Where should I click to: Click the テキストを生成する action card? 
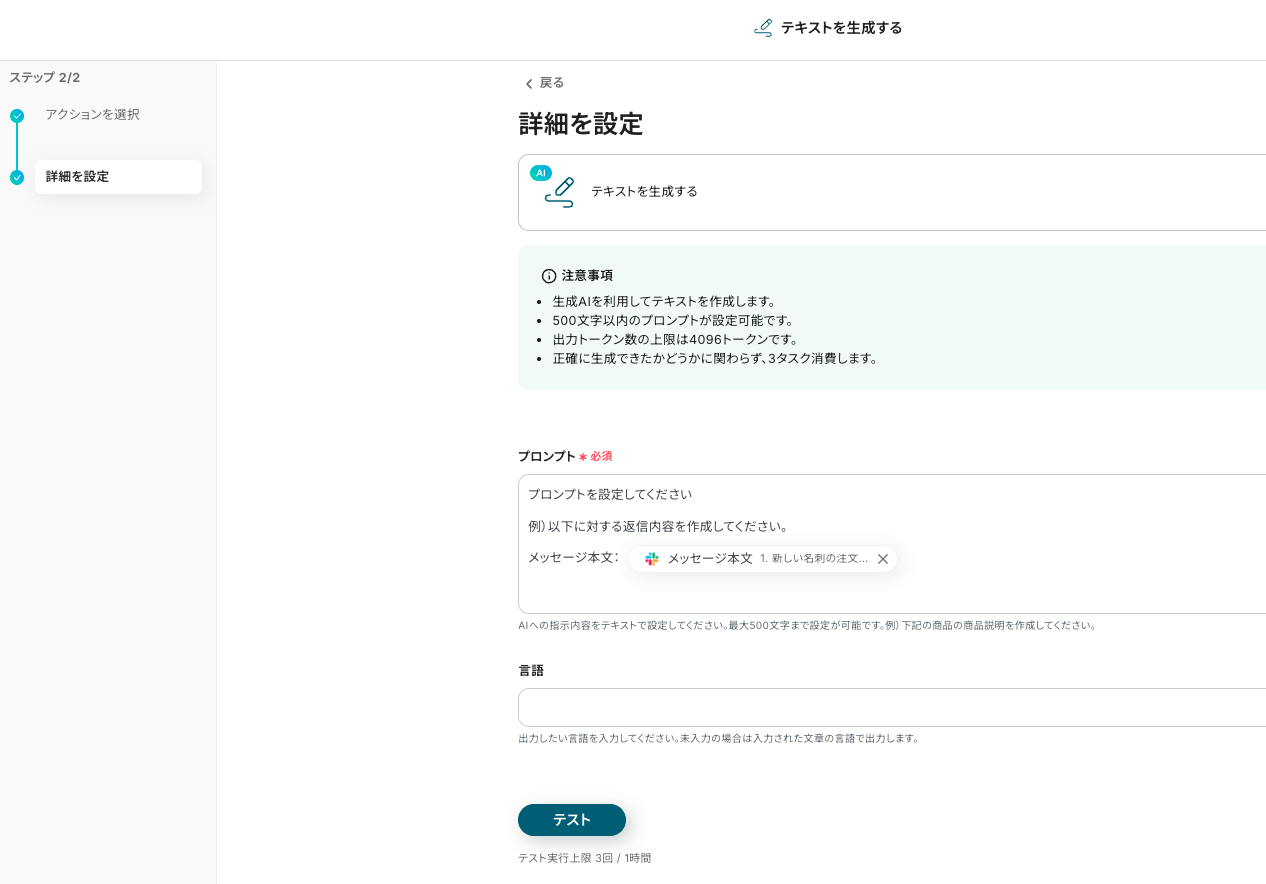click(x=890, y=192)
